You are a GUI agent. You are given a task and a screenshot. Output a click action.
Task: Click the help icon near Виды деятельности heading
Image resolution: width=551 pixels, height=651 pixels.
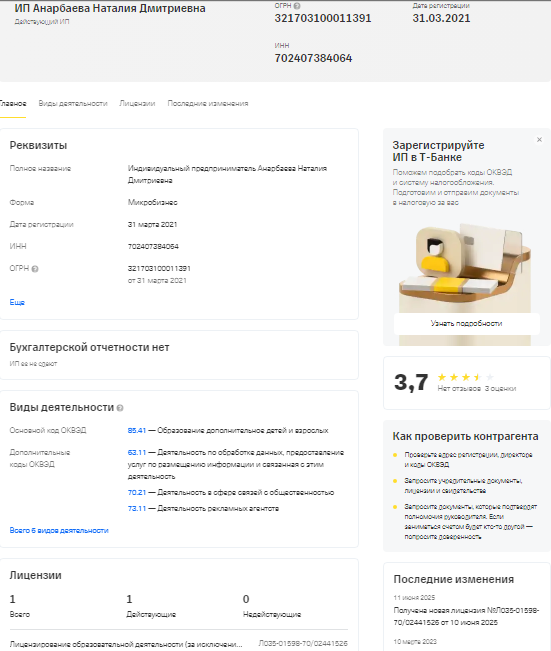[120, 408]
